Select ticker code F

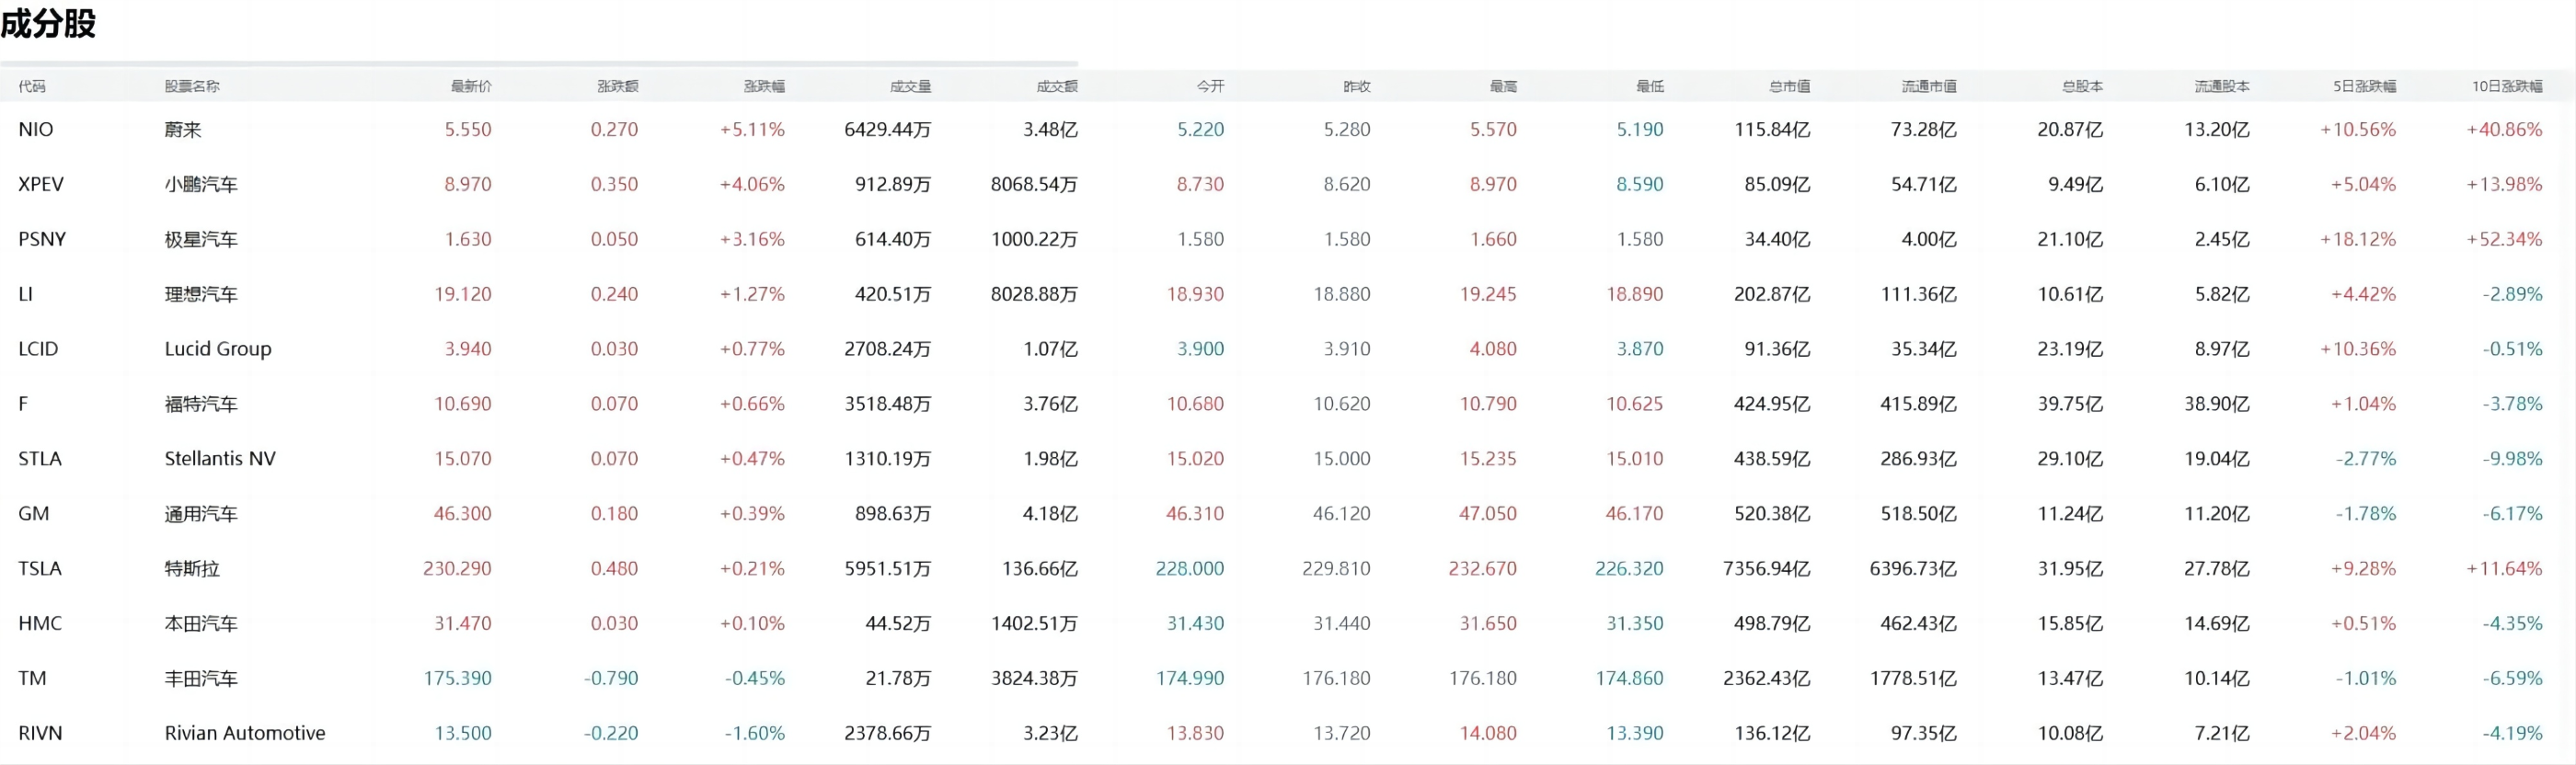coord(23,404)
